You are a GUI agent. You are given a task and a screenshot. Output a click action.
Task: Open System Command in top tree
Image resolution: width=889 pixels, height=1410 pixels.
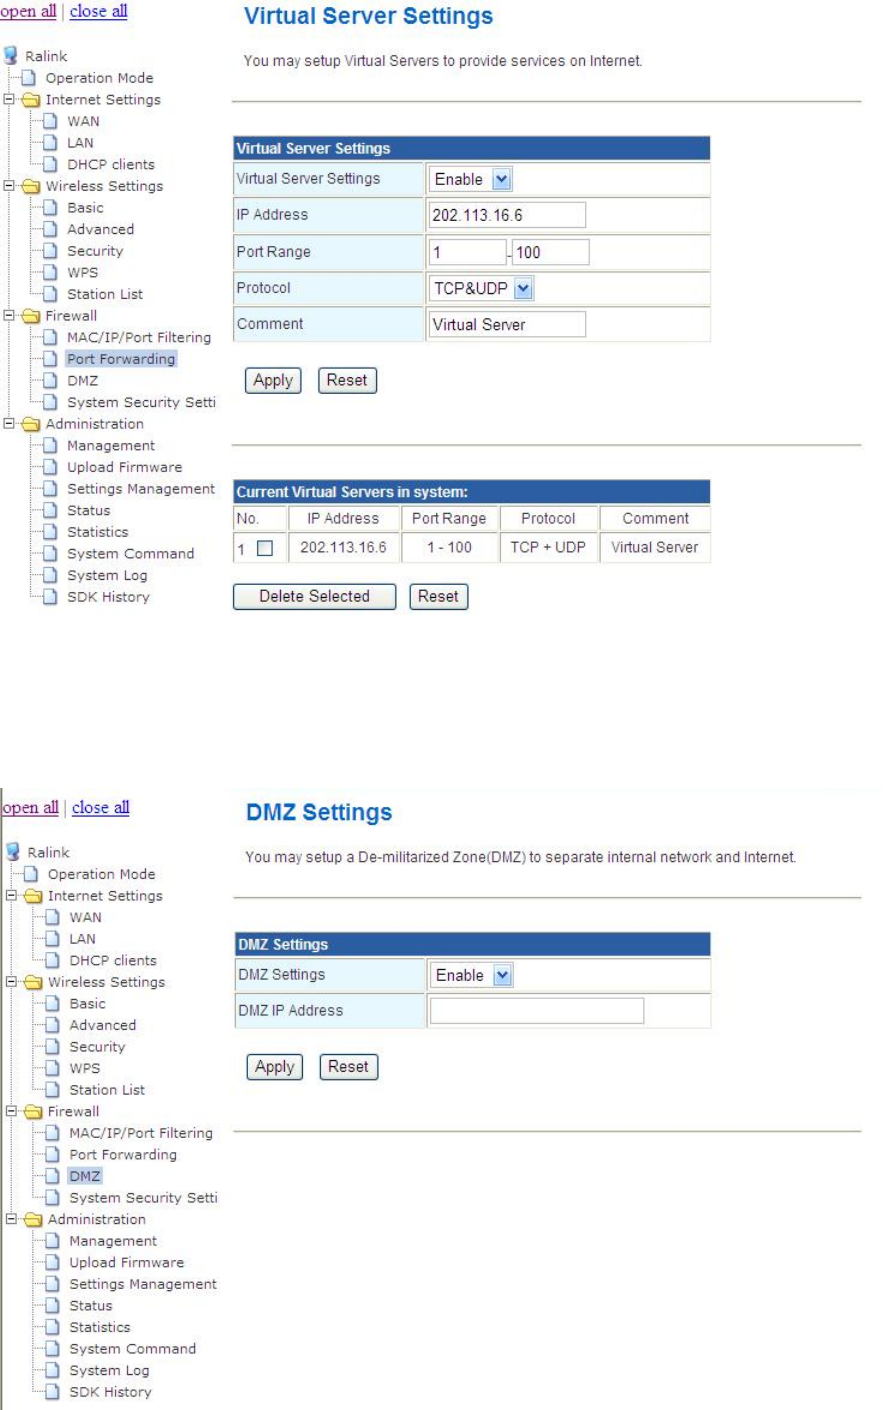tap(131, 553)
